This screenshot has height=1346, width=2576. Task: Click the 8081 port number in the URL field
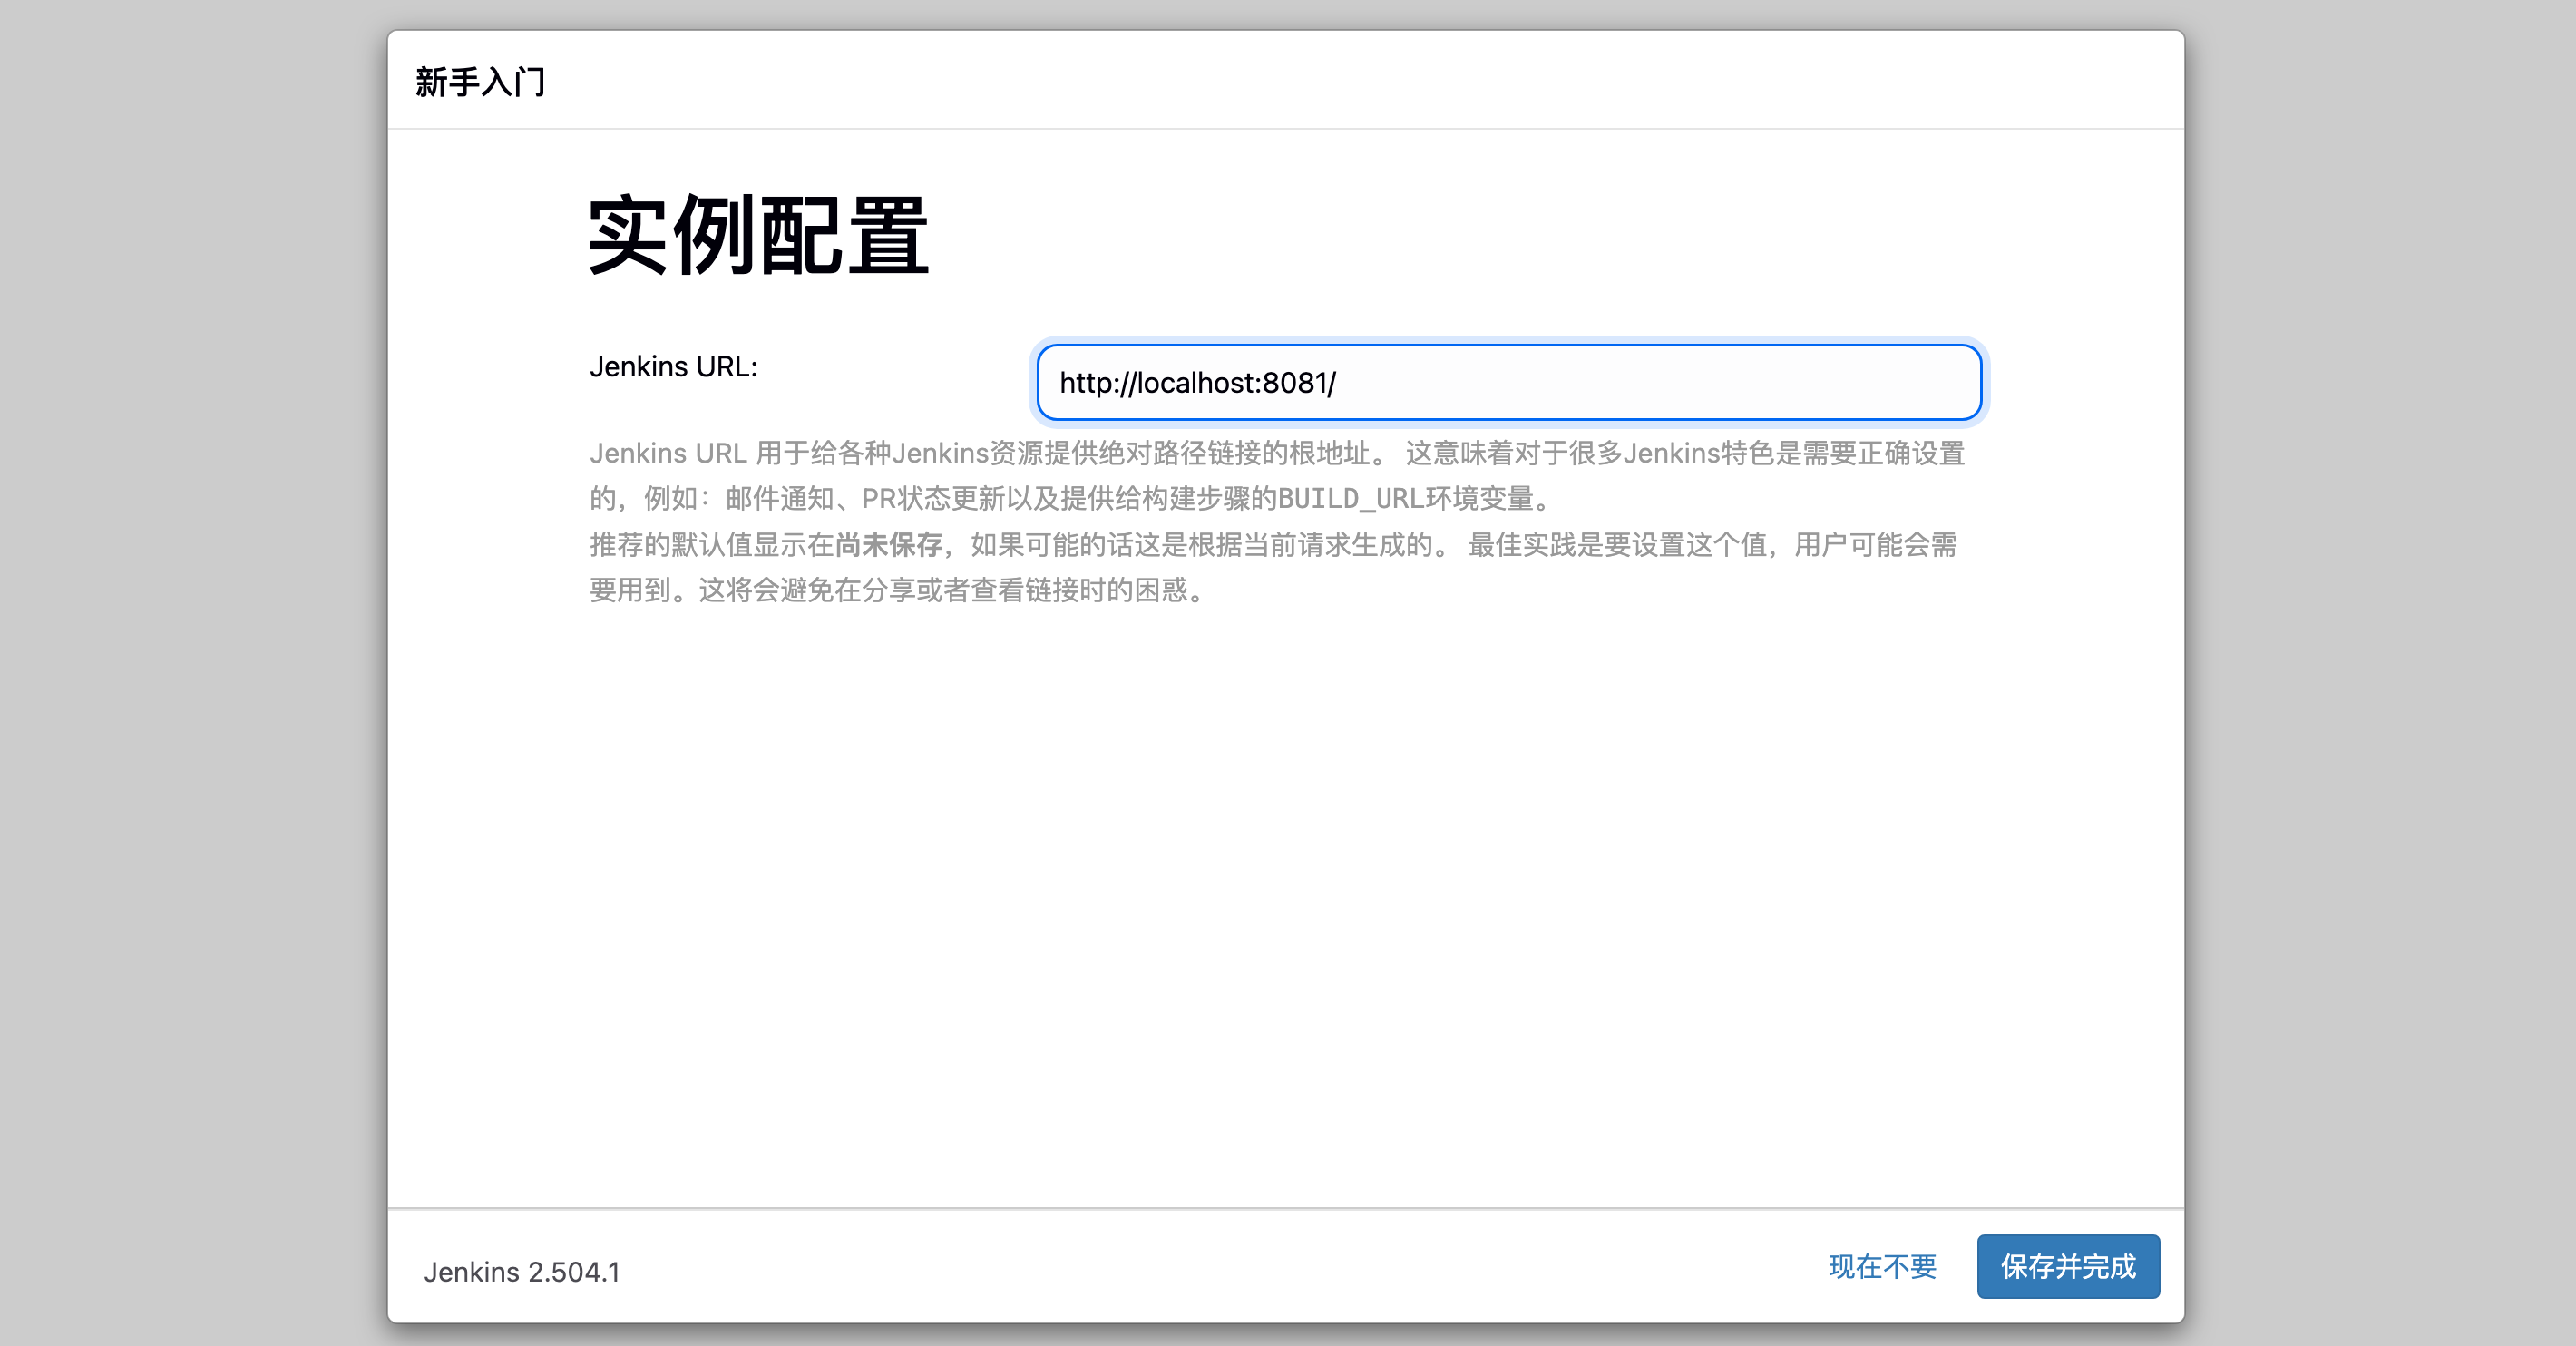click(1293, 382)
